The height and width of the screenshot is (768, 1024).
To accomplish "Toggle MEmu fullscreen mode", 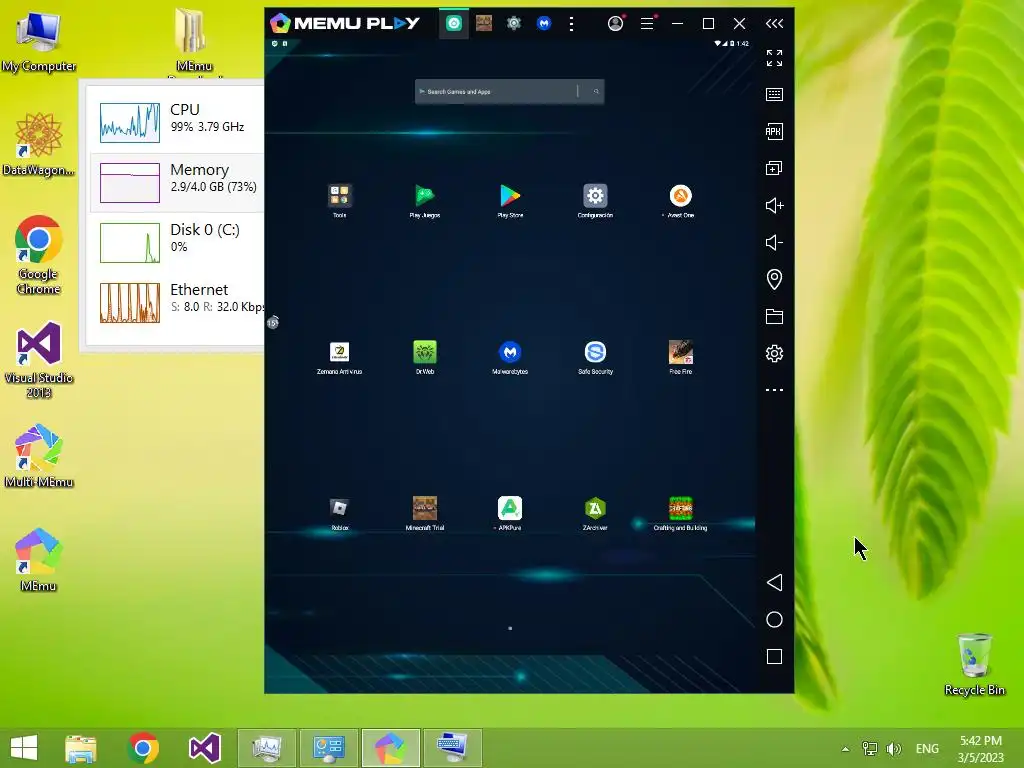I will pyautogui.click(x=774, y=58).
